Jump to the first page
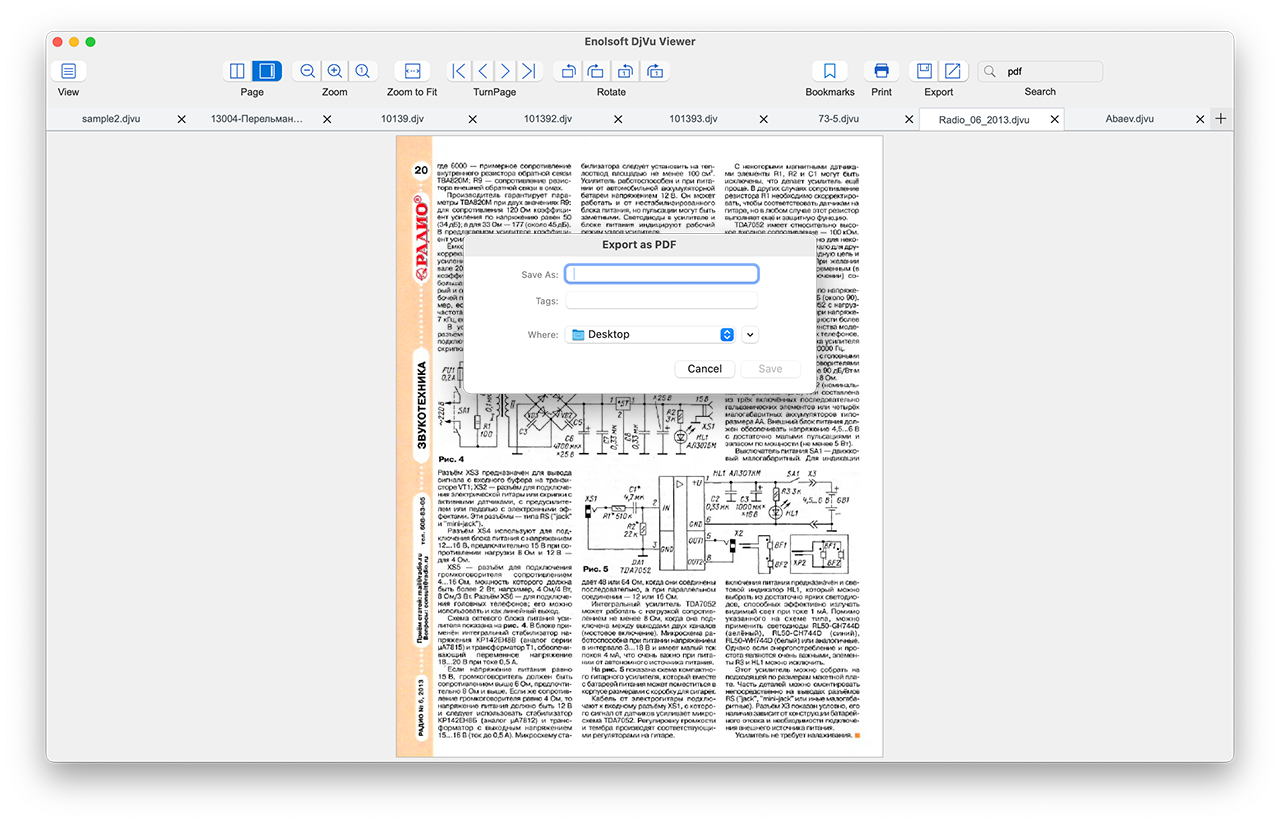1280x823 pixels. (459, 71)
